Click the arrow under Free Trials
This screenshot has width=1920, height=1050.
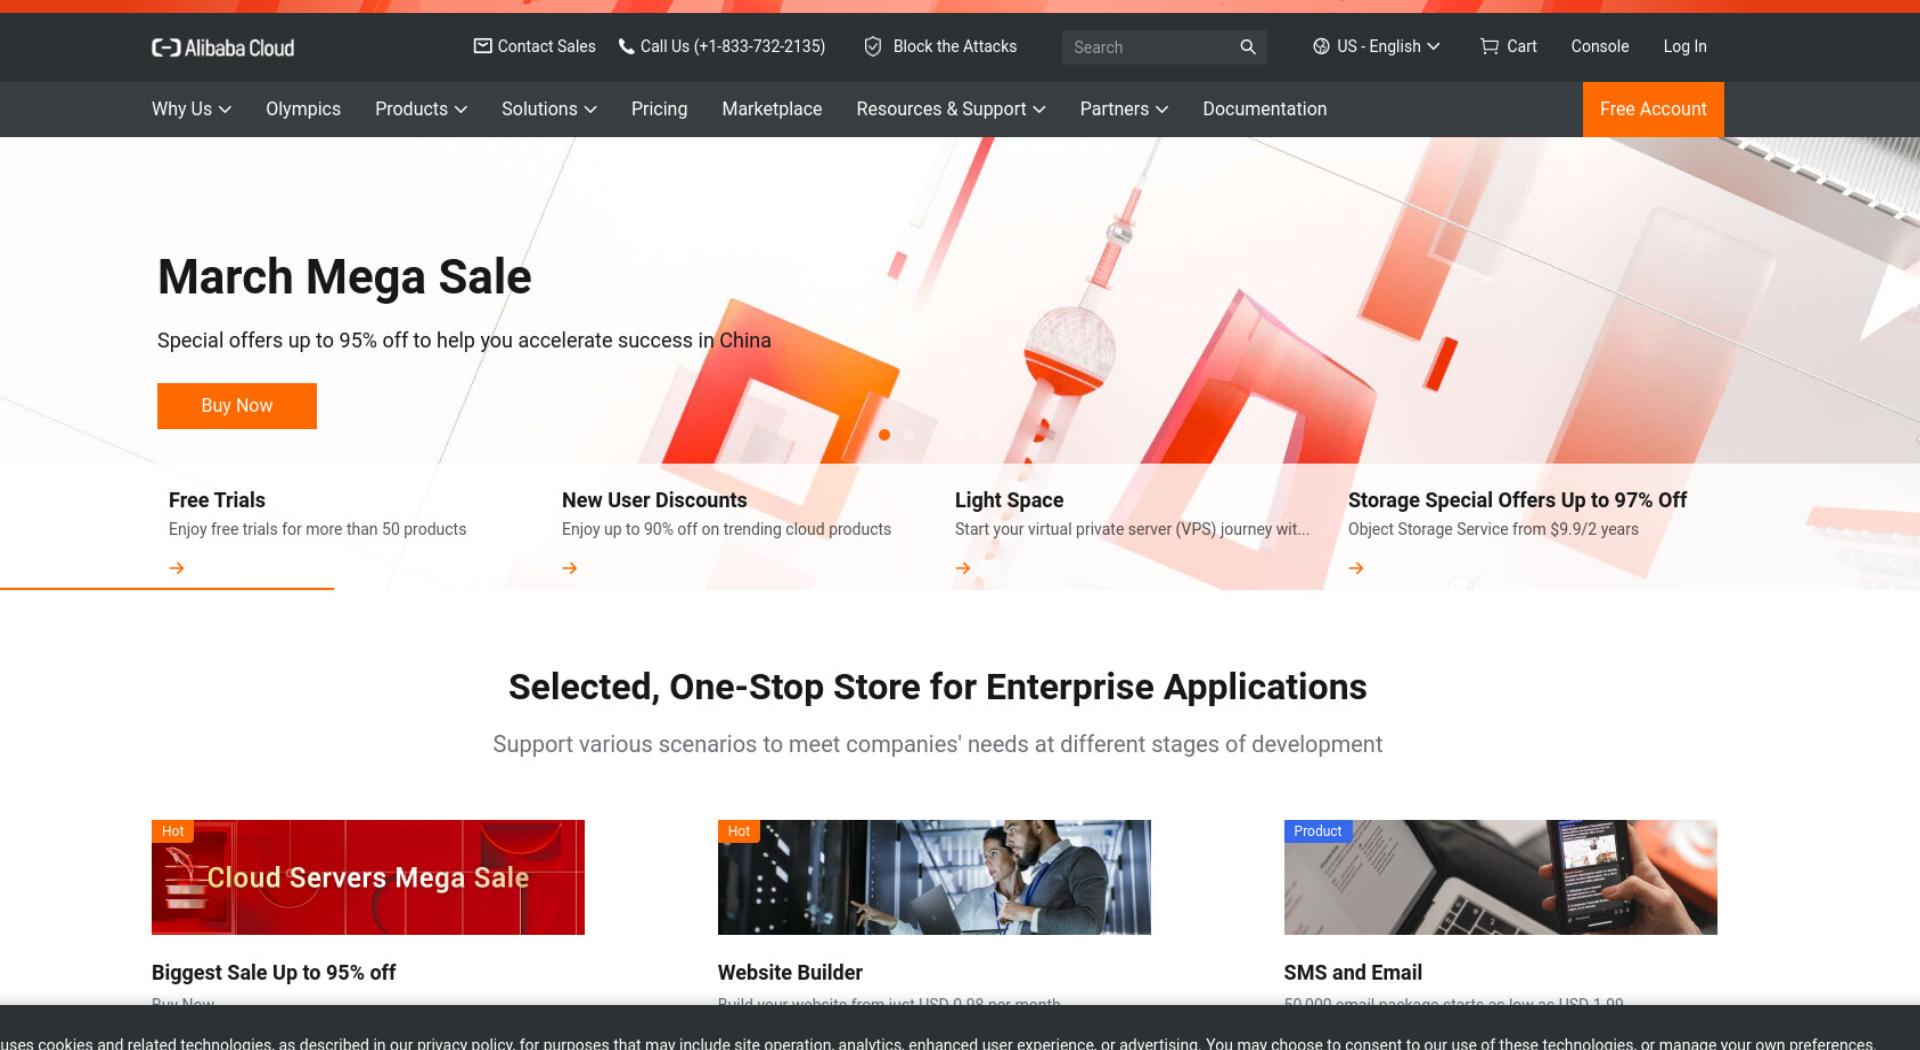(x=177, y=568)
